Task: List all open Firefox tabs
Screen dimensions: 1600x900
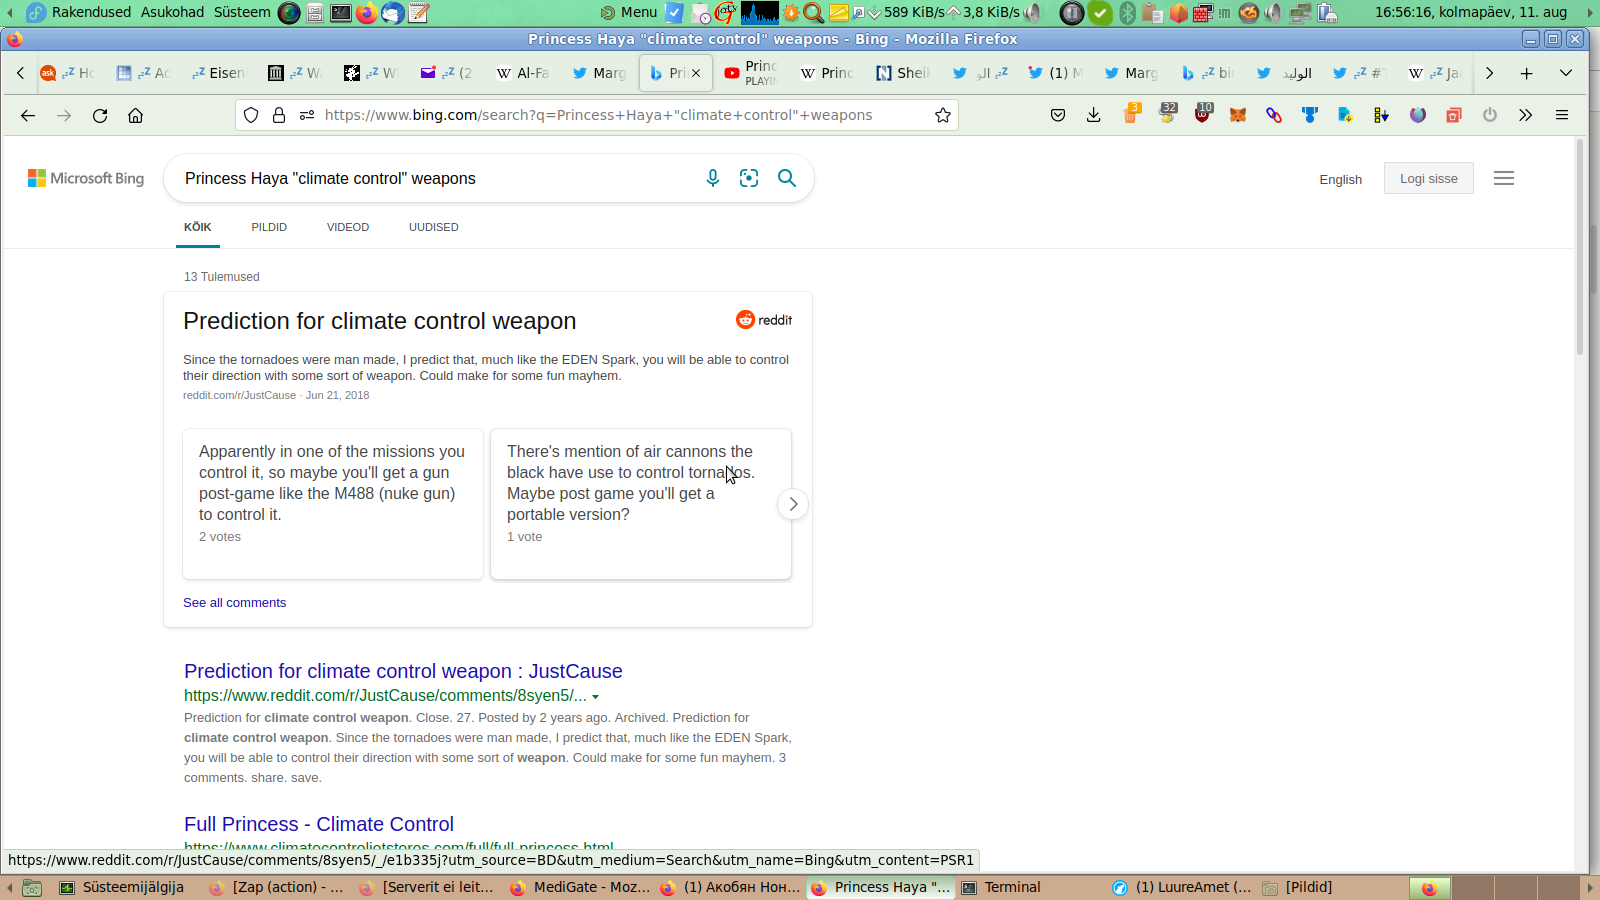Action: coord(1566,73)
